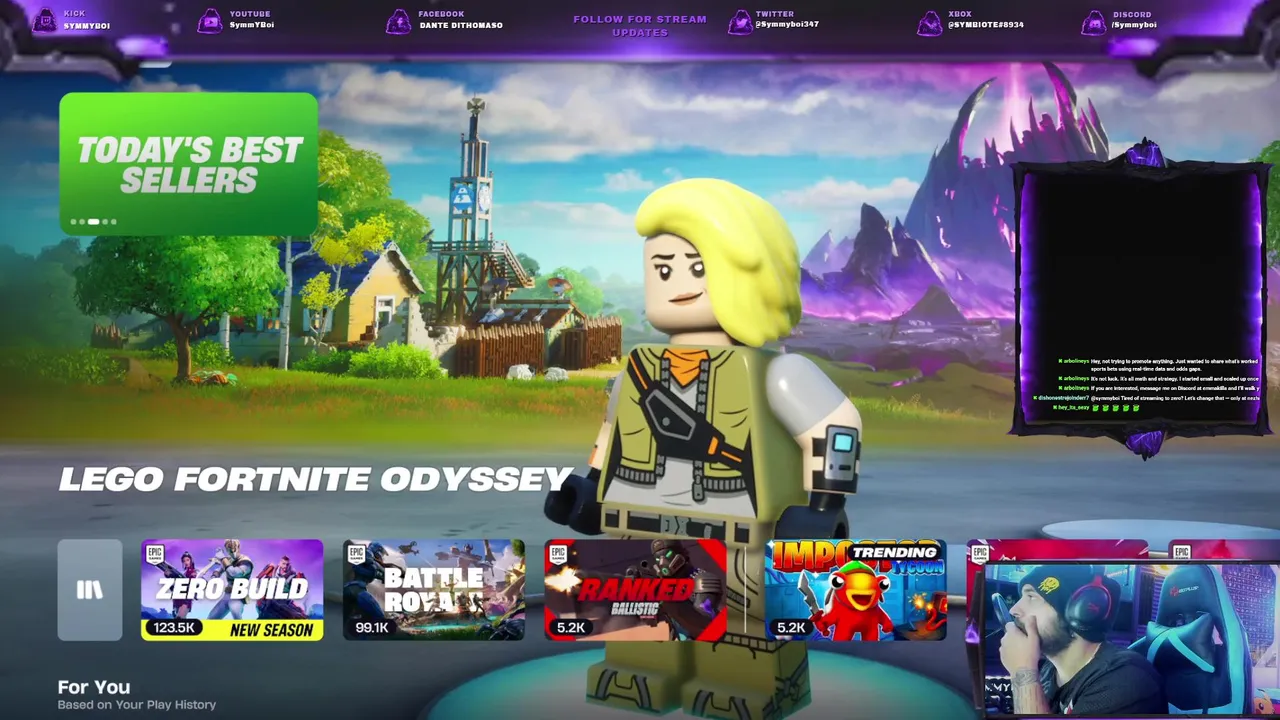
Task: Click the Epic Games logo on Battle Royale
Action: click(357, 555)
